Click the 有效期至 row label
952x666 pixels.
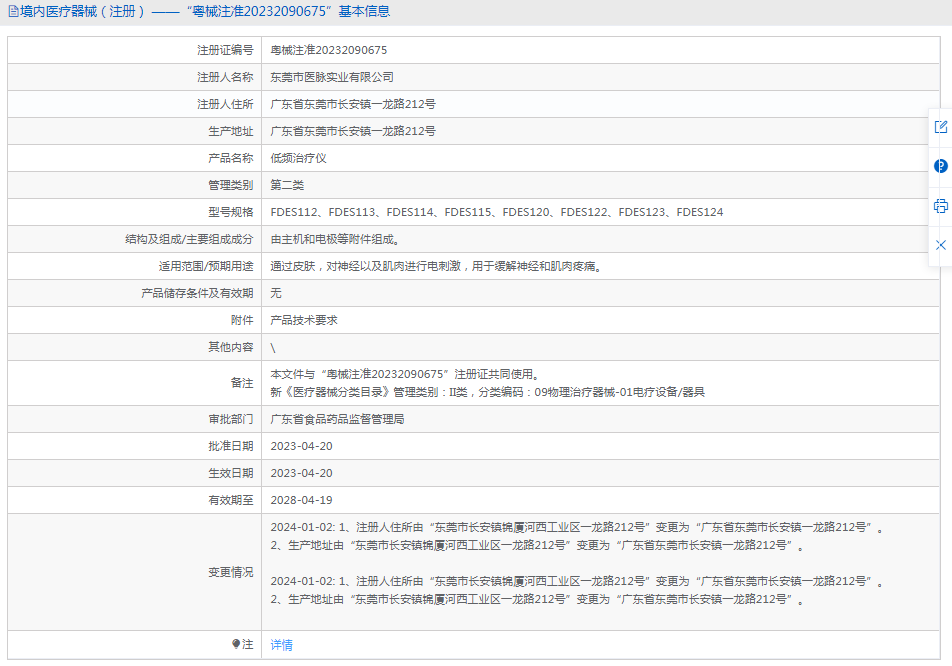[x=231, y=500]
